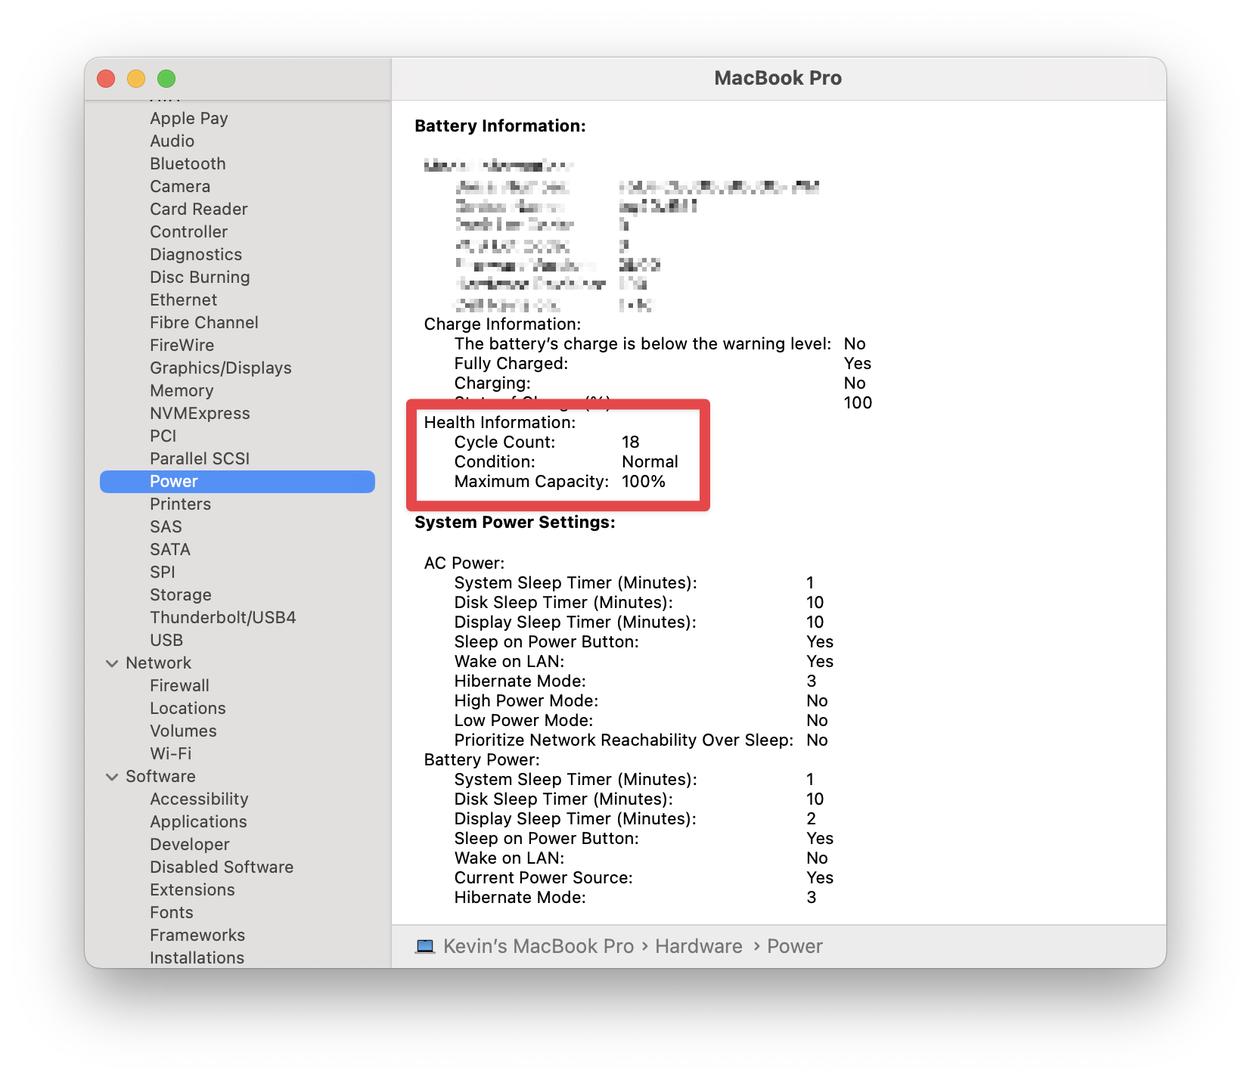Collapse the Network section chevron
The height and width of the screenshot is (1080, 1251).
pyautogui.click(x=112, y=663)
